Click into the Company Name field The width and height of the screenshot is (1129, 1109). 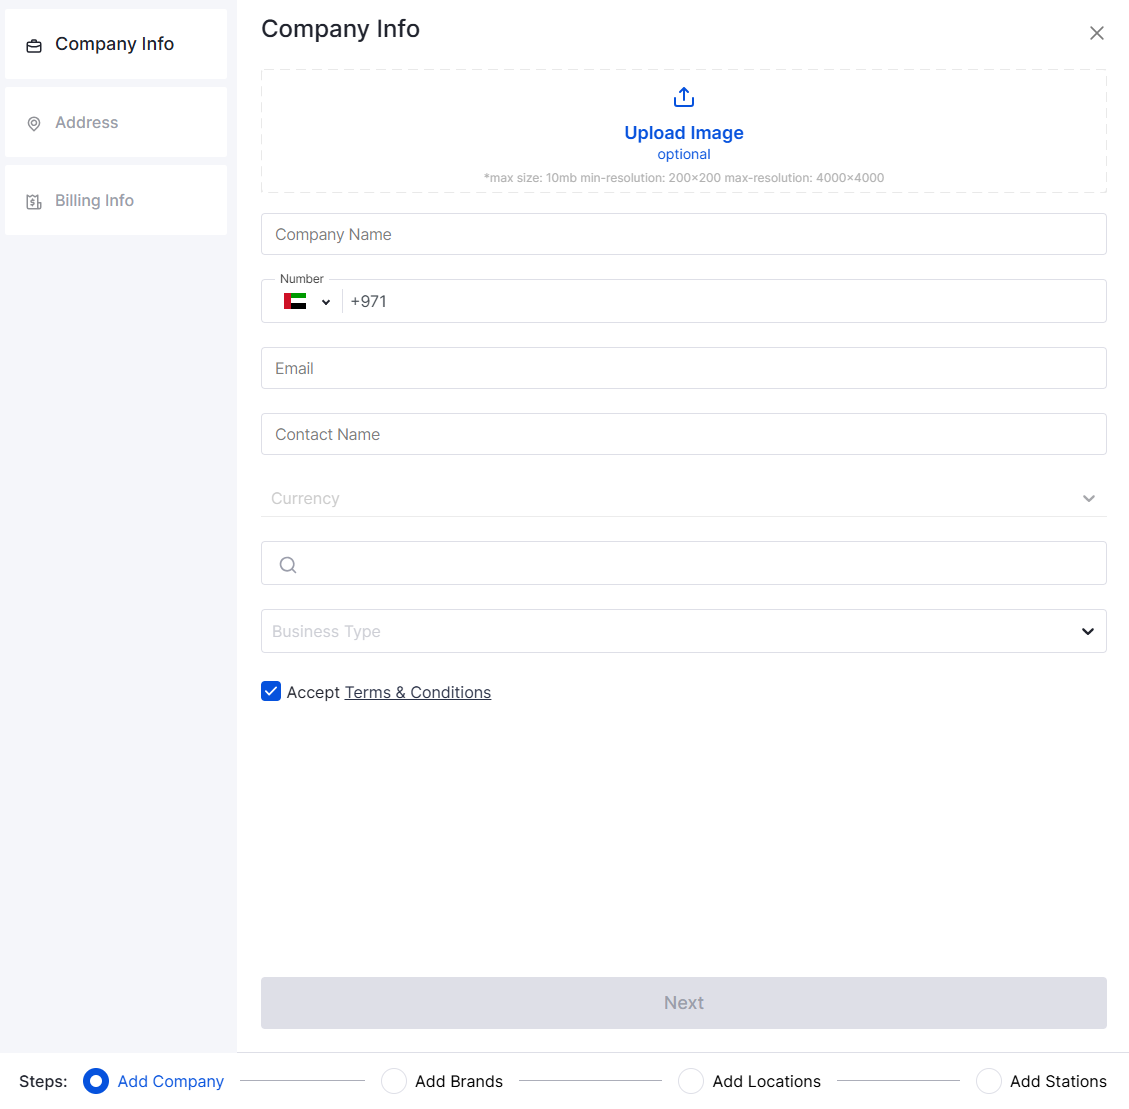click(x=683, y=234)
